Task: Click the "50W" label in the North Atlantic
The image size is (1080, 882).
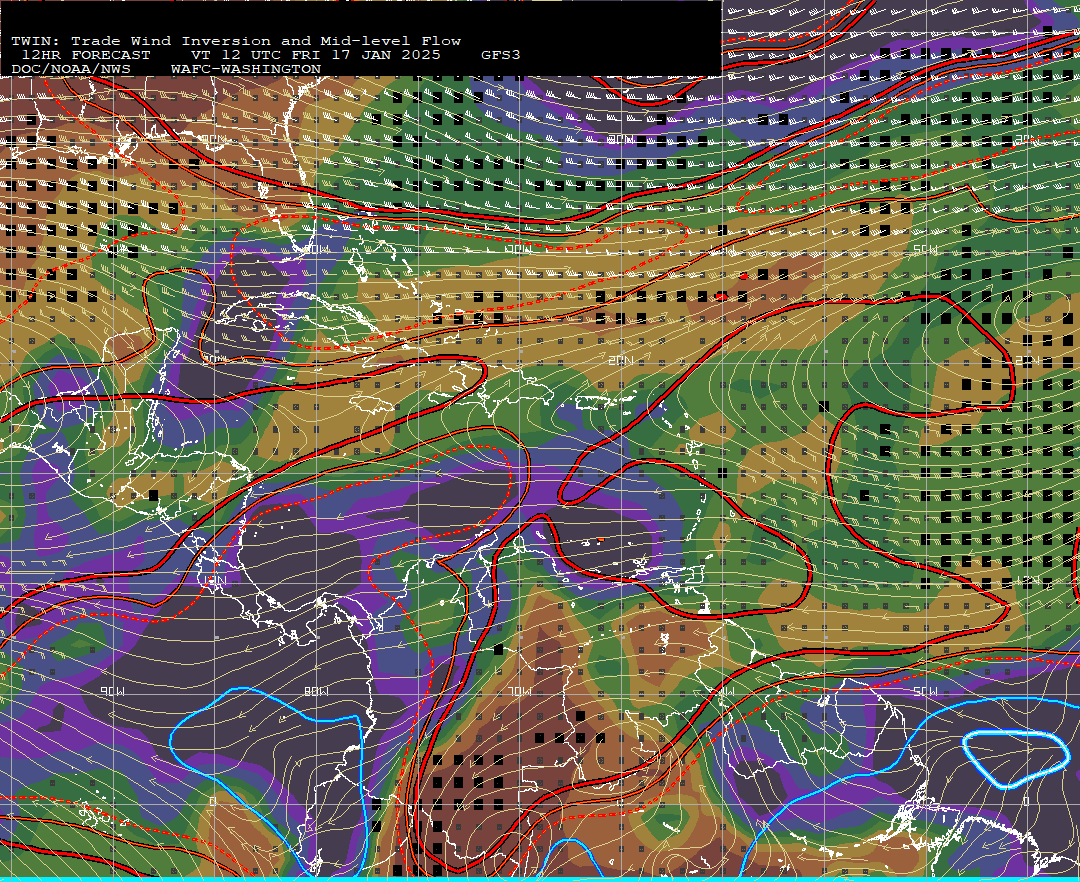Action: [925, 249]
